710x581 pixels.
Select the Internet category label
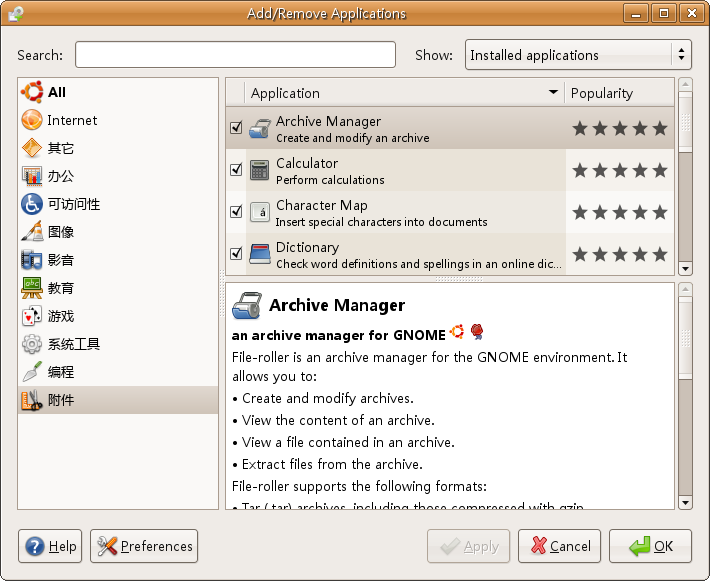[72, 120]
